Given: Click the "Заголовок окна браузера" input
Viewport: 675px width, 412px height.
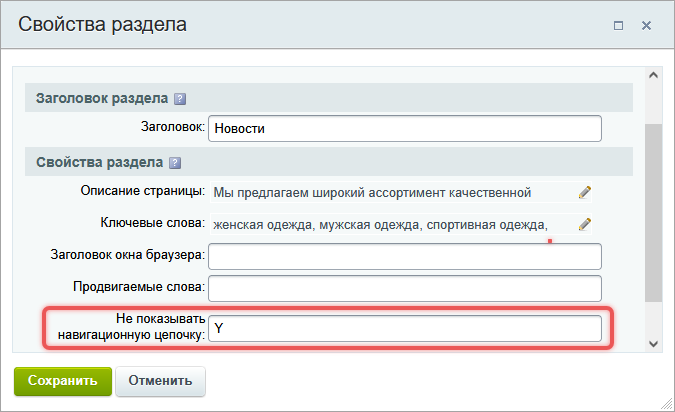Looking at the screenshot, I should click(x=405, y=256).
